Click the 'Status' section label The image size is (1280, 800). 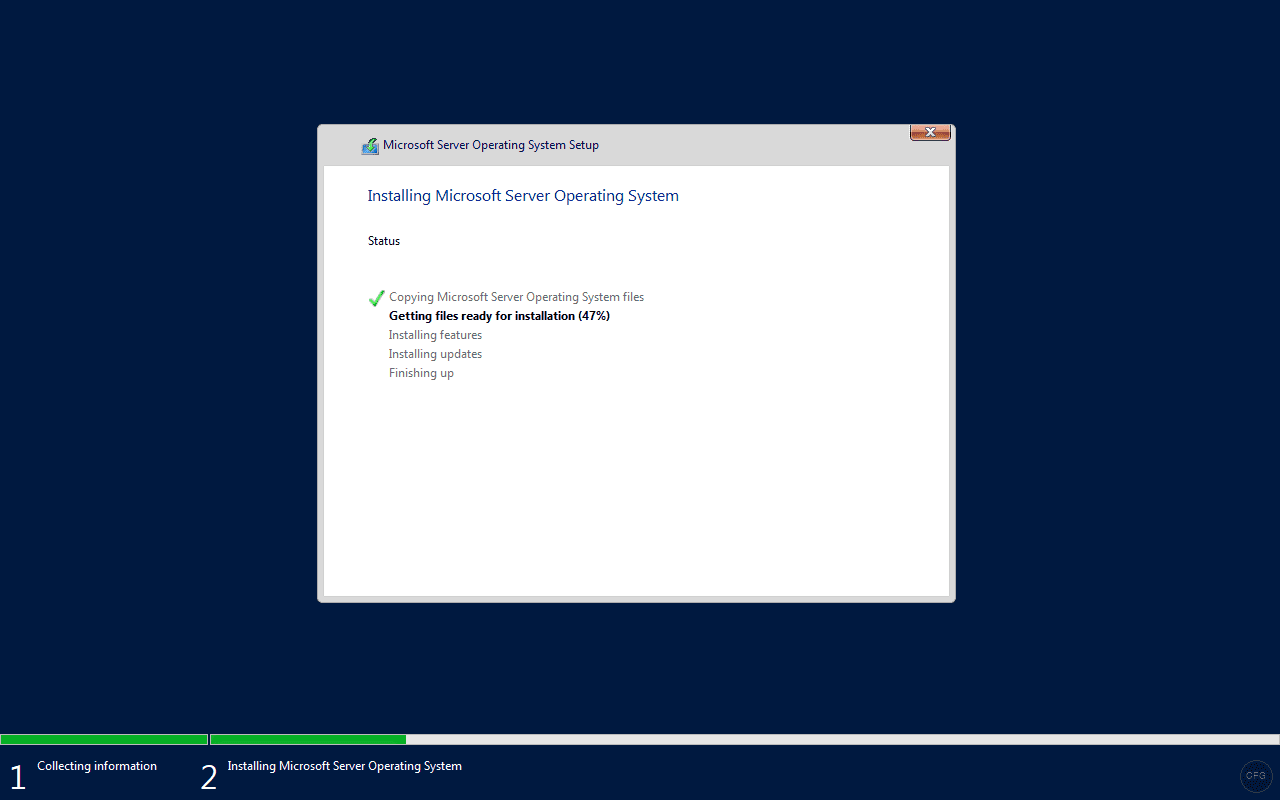(x=384, y=240)
